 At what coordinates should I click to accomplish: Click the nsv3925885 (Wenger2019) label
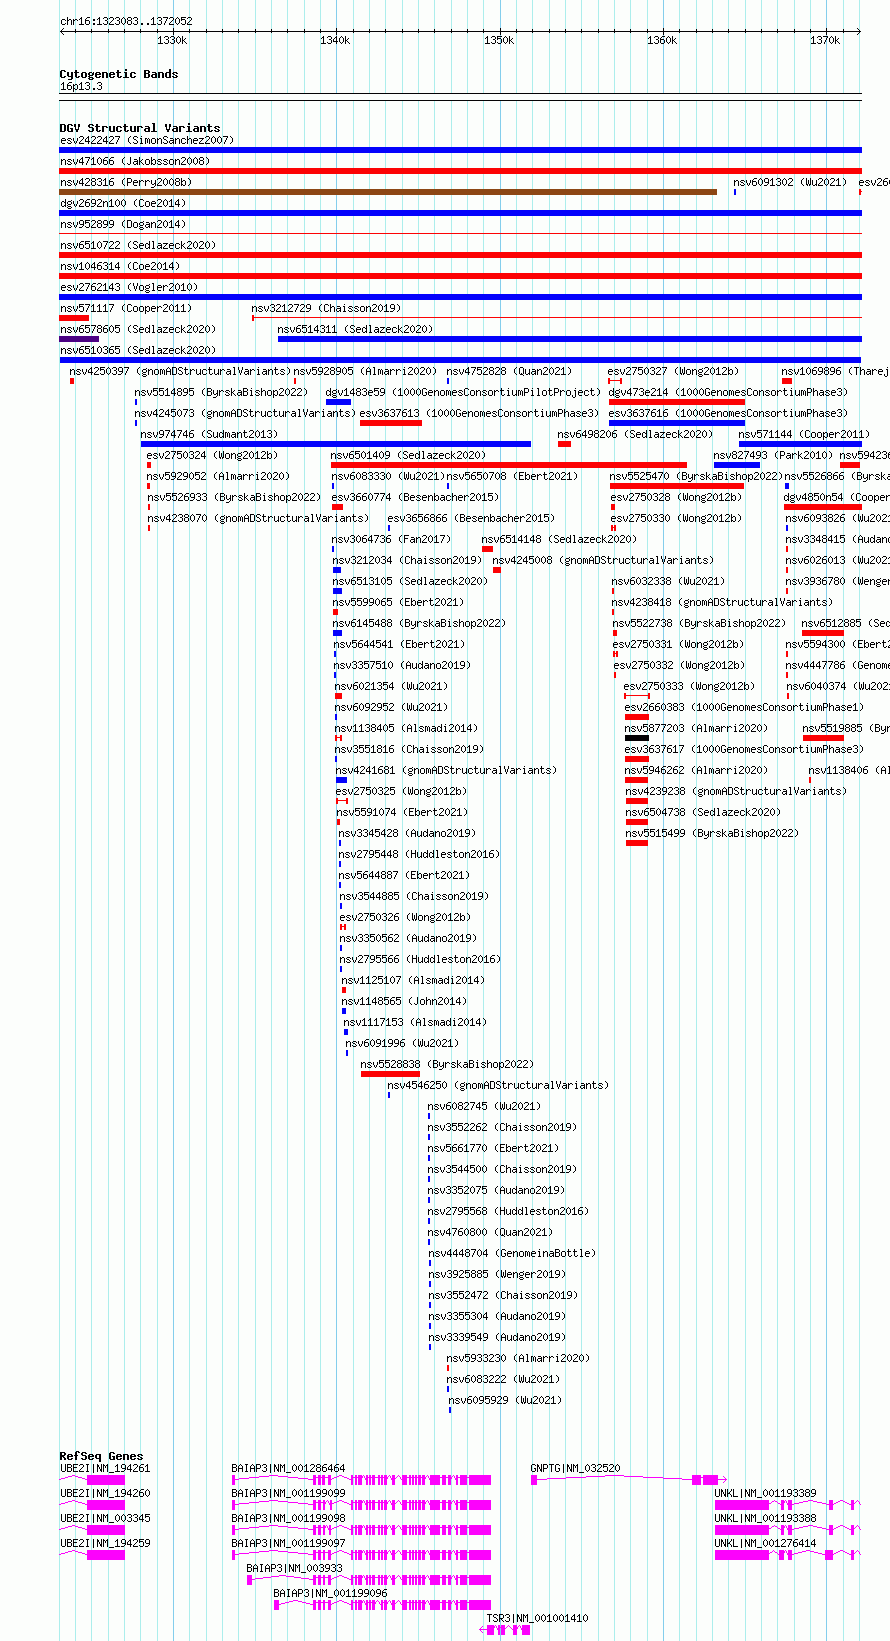(498, 1274)
